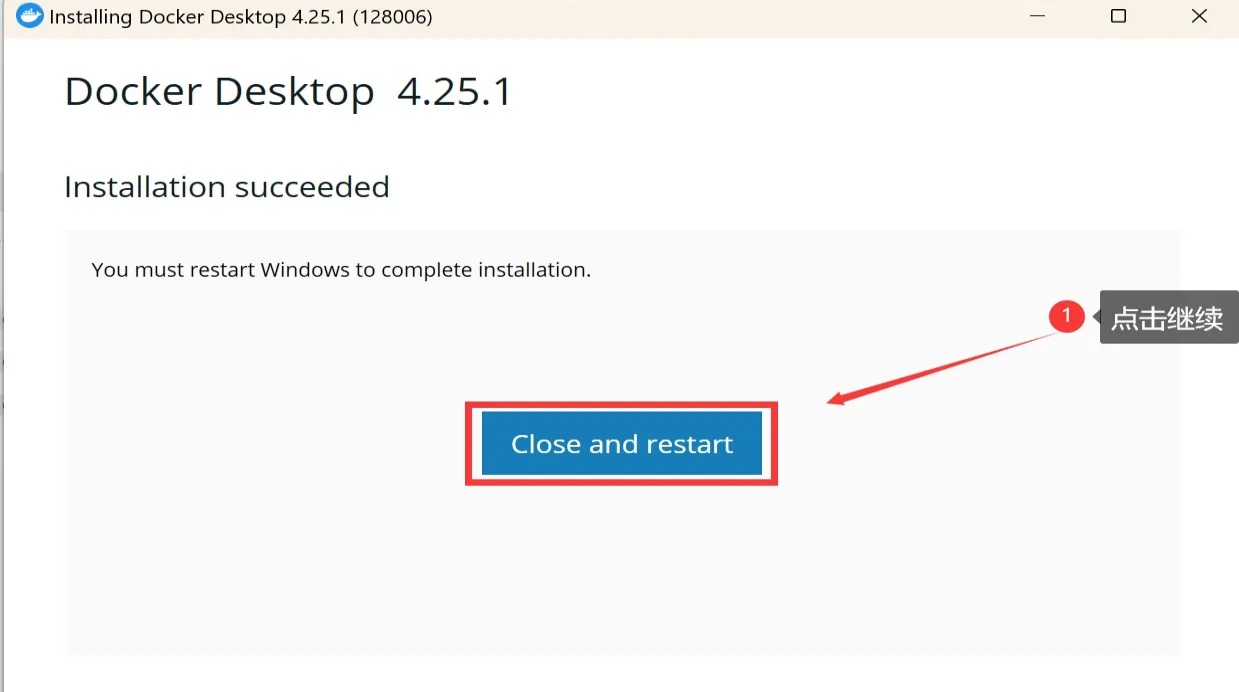The image size is (1239, 692).
Task: Click the small pointer of the grey tooltip
Action: 1095,318
